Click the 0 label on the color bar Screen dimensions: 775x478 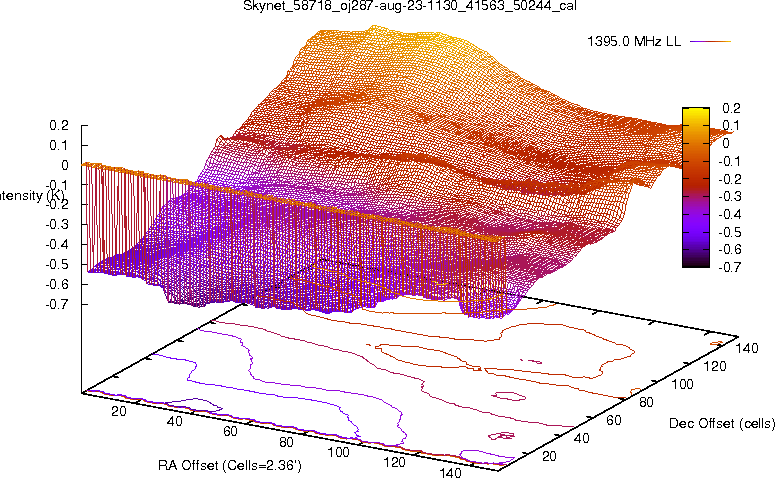tap(726, 143)
